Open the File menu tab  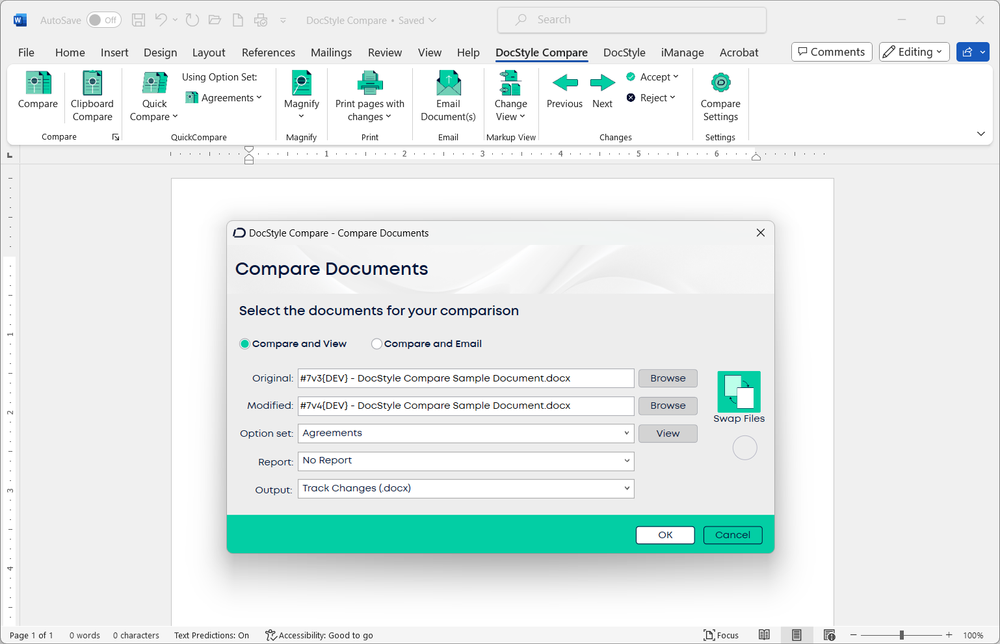coord(26,52)
